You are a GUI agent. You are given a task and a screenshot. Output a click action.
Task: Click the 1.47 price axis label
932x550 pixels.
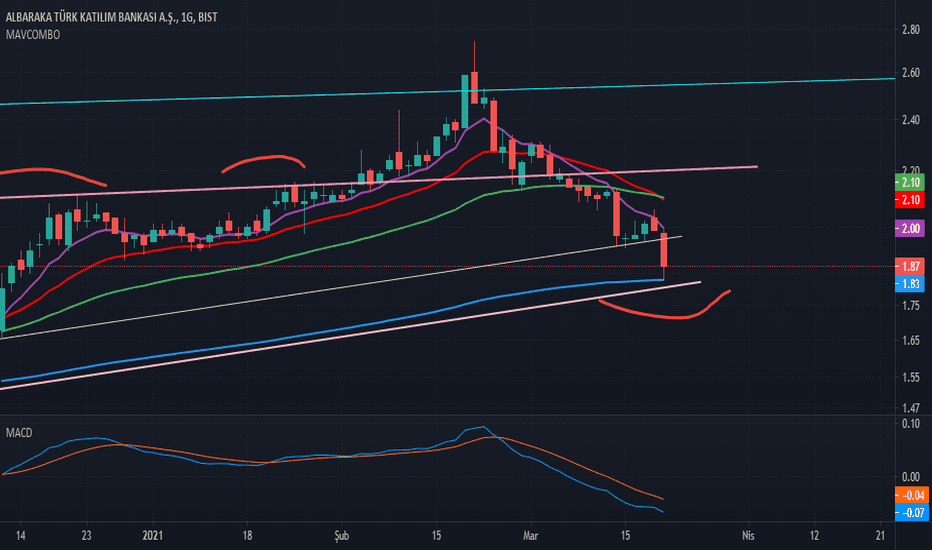pos(911,408)
